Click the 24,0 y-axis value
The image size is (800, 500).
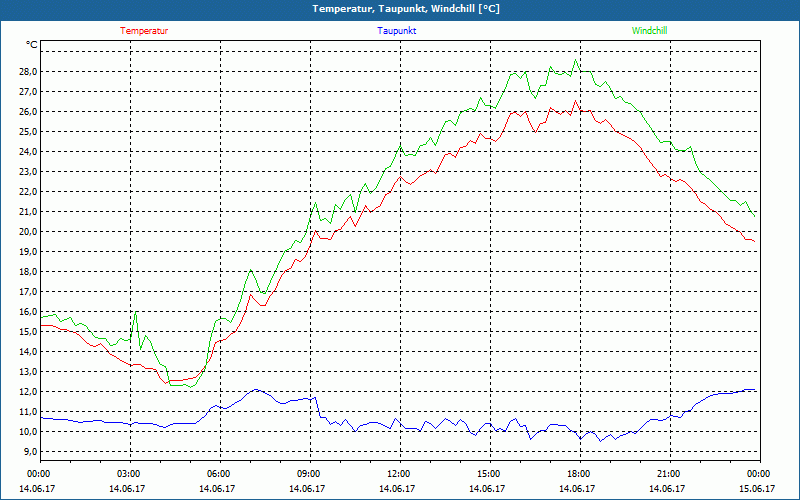pos(29,152)
